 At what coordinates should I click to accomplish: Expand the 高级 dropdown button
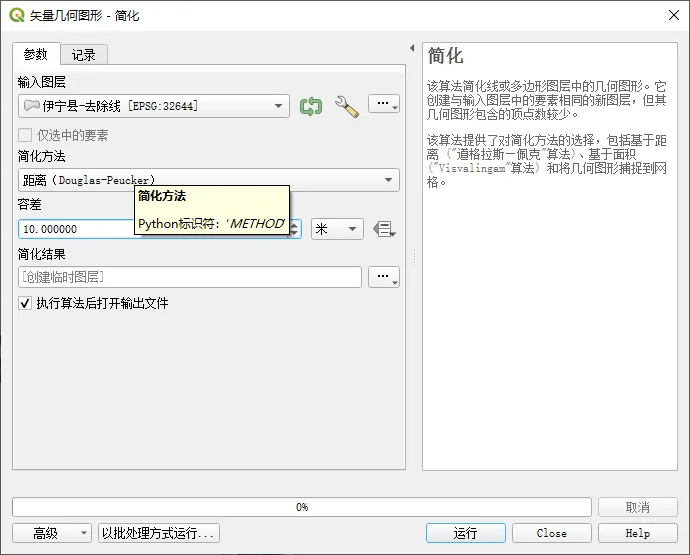[x=51, y=533]
